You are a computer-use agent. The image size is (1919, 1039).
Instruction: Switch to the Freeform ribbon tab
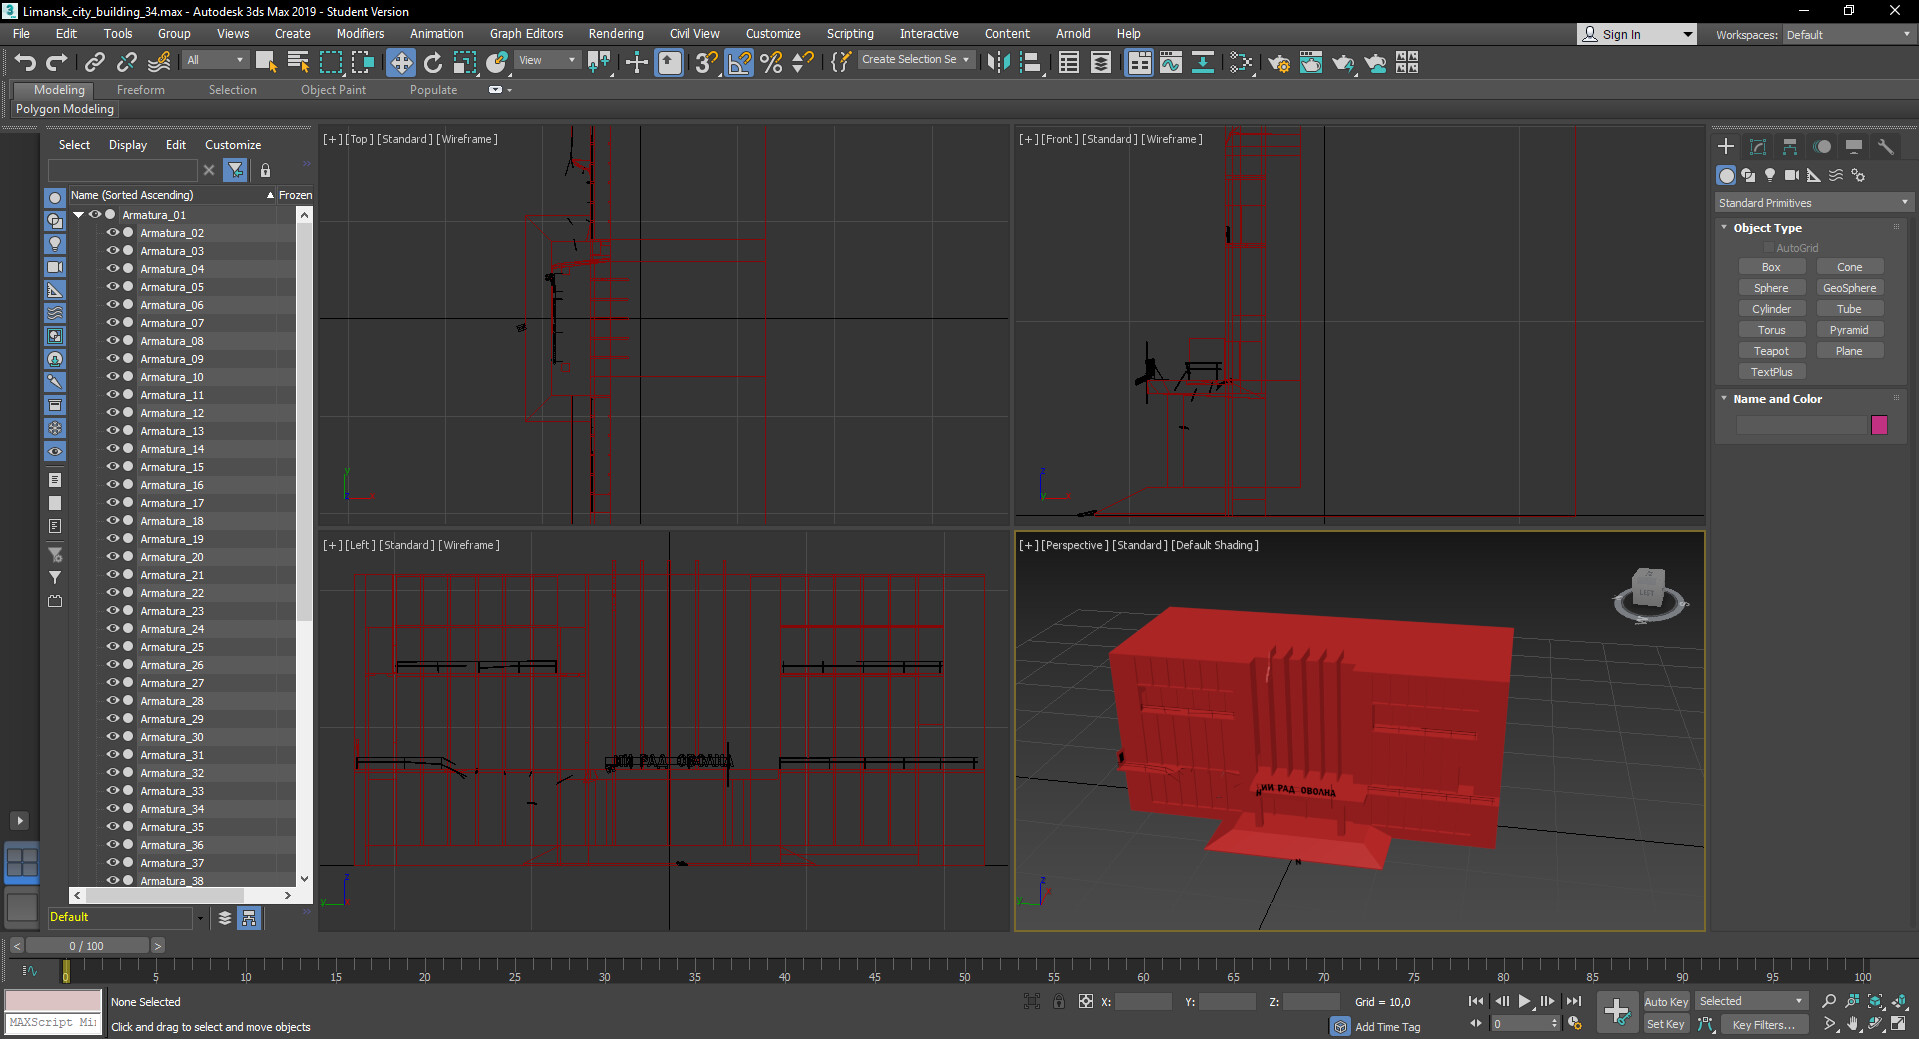(140, 90)
